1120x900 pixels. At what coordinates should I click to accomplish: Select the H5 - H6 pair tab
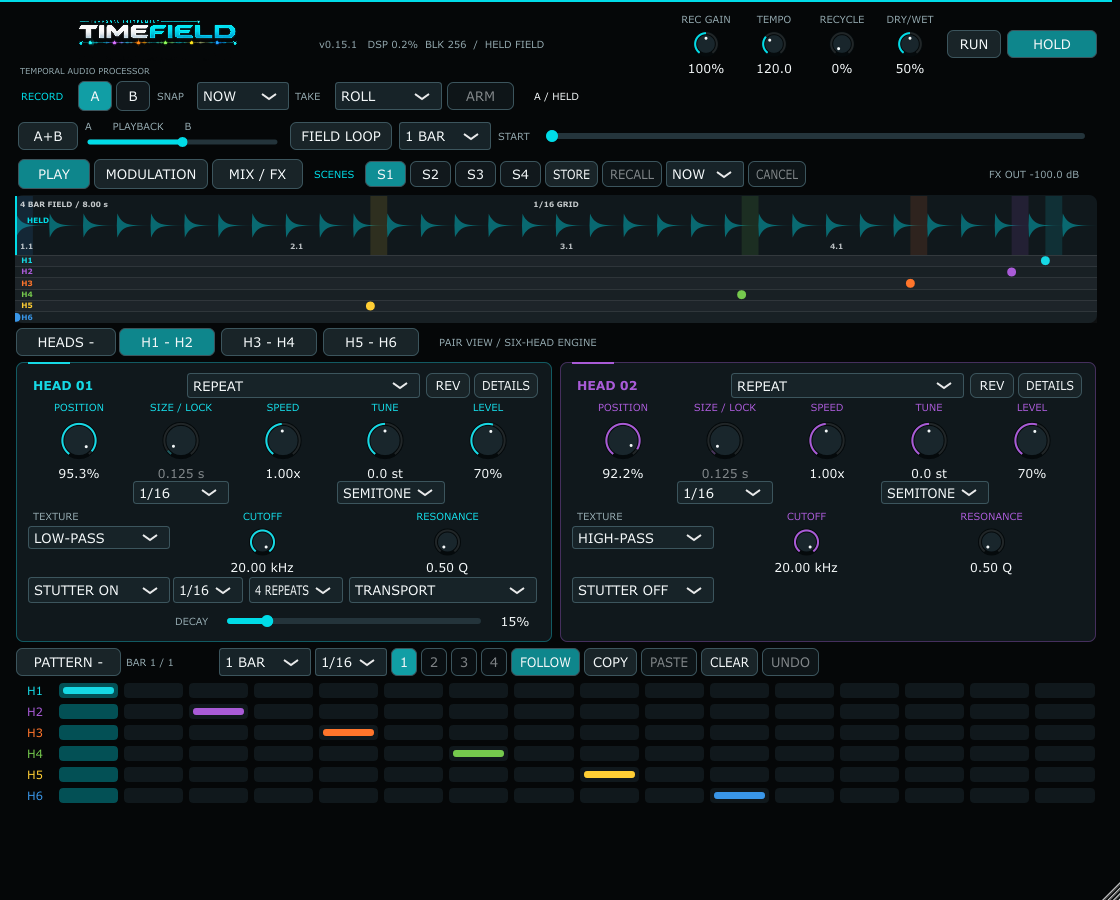371,342
